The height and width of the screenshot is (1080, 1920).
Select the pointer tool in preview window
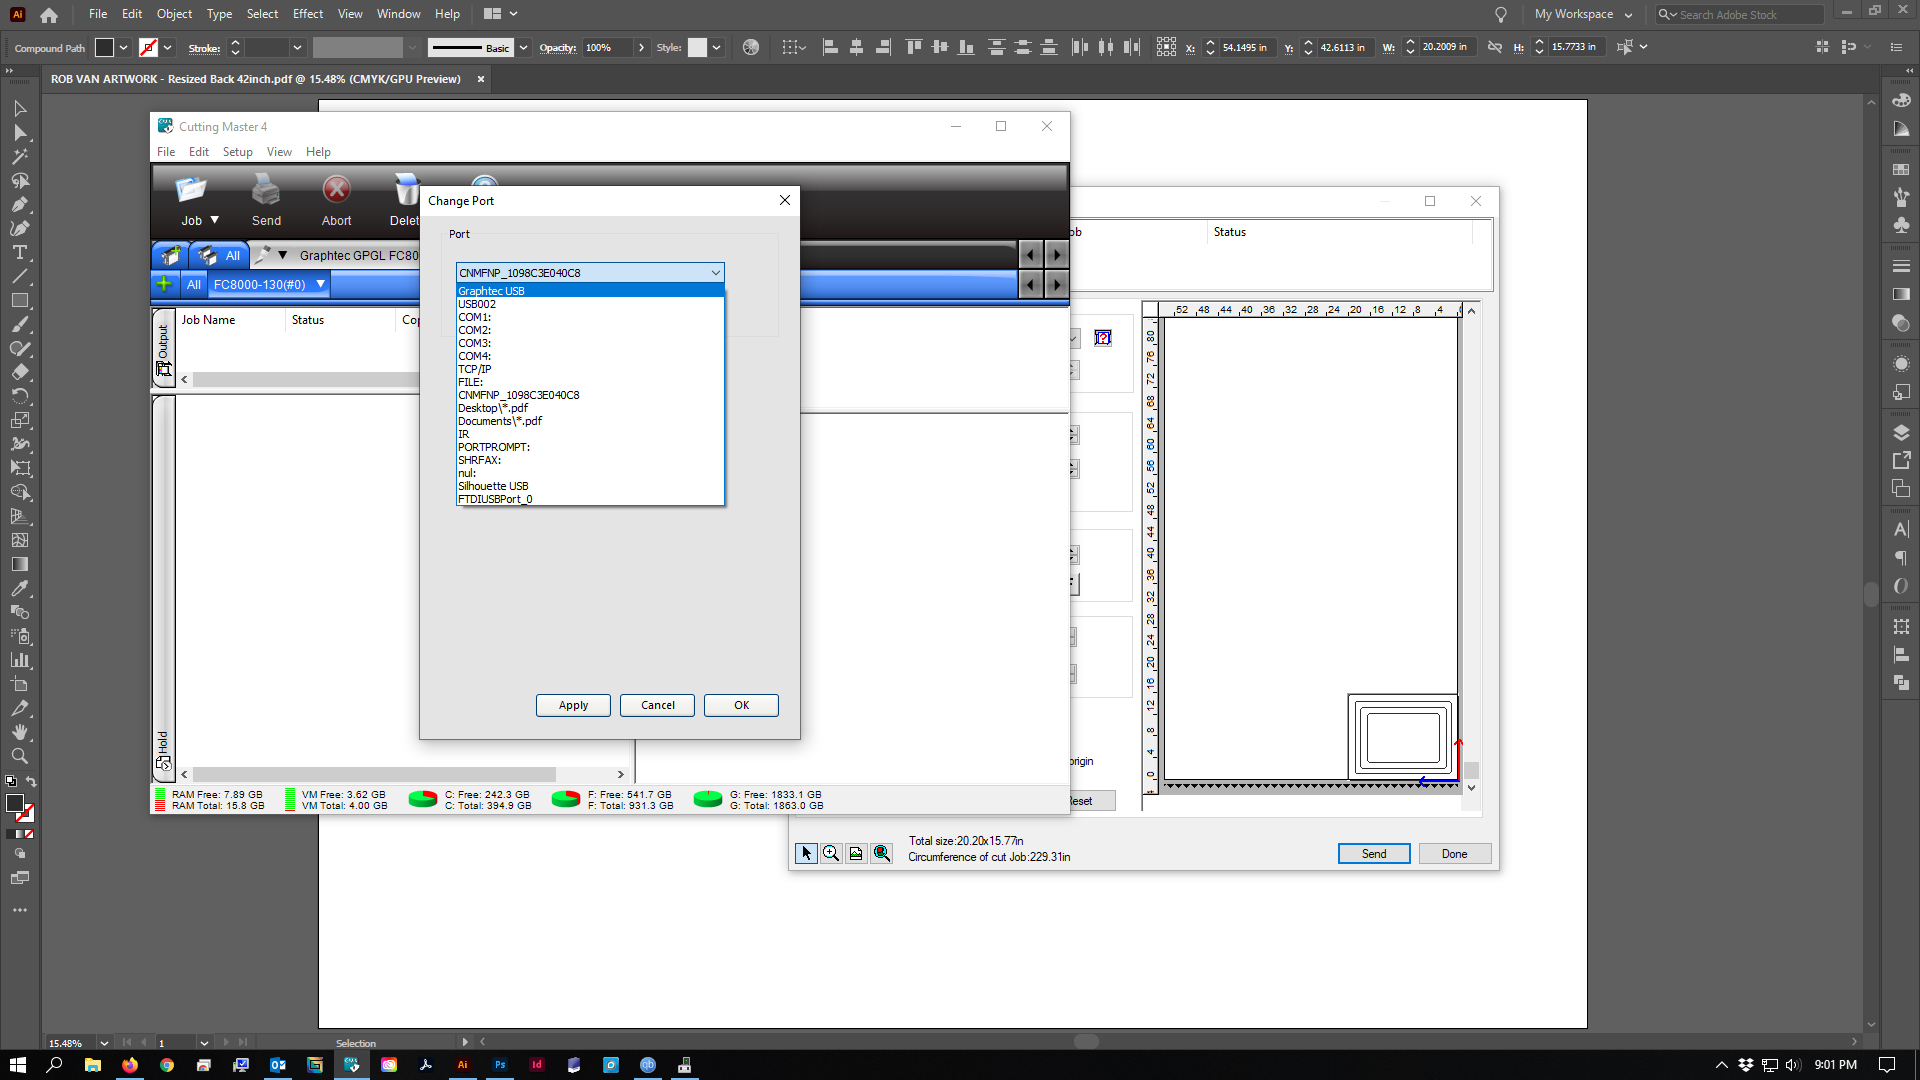pyautogui.click(x=806, y=853)
